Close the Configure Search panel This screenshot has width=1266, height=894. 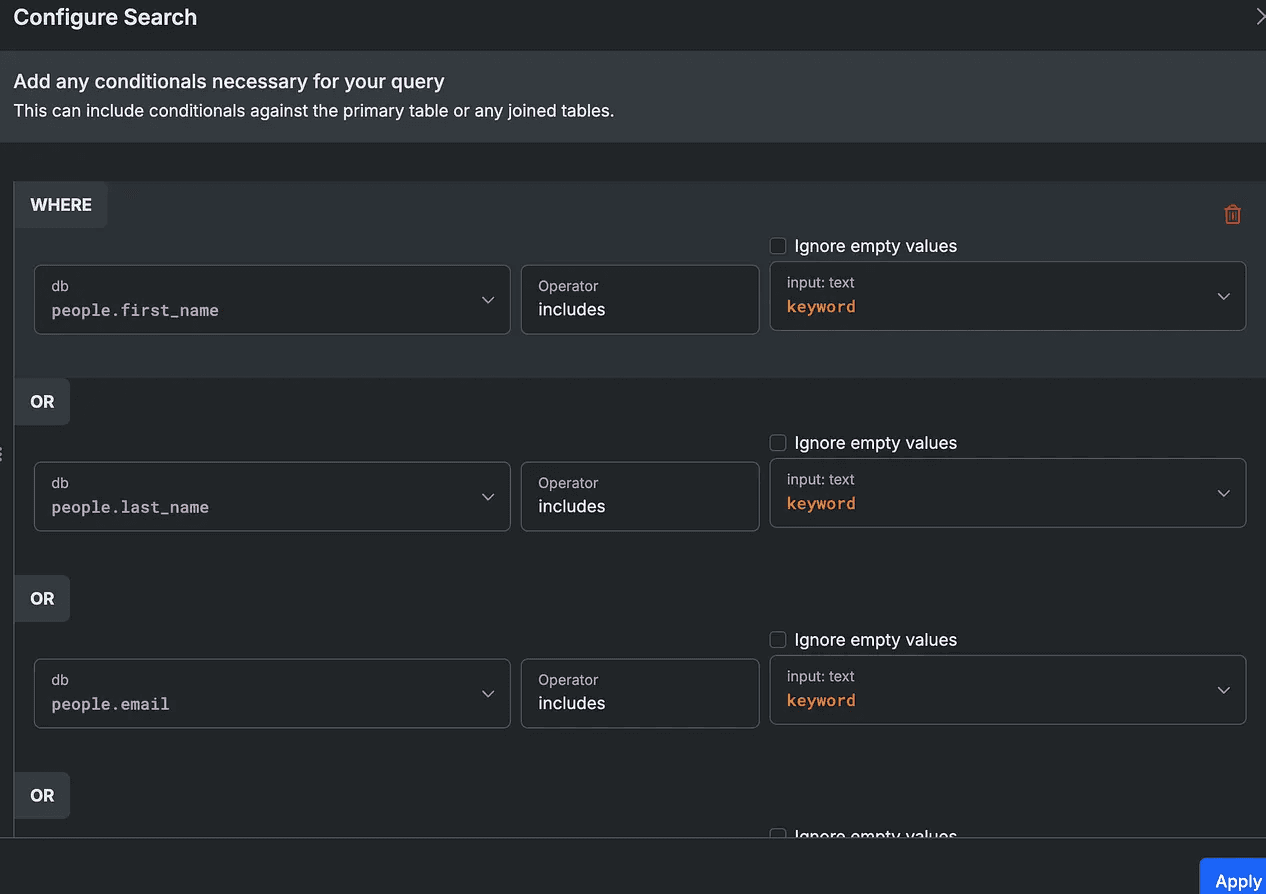click(x=1260, y=17)
